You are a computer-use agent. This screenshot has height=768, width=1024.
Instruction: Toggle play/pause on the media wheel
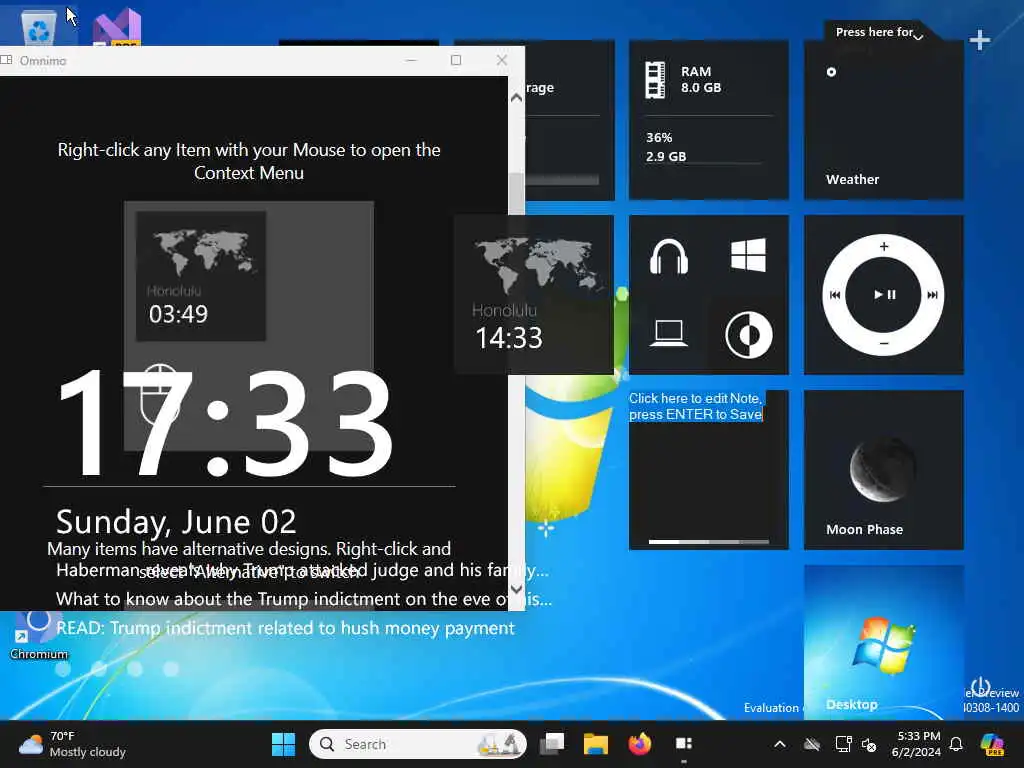point(884,295)
